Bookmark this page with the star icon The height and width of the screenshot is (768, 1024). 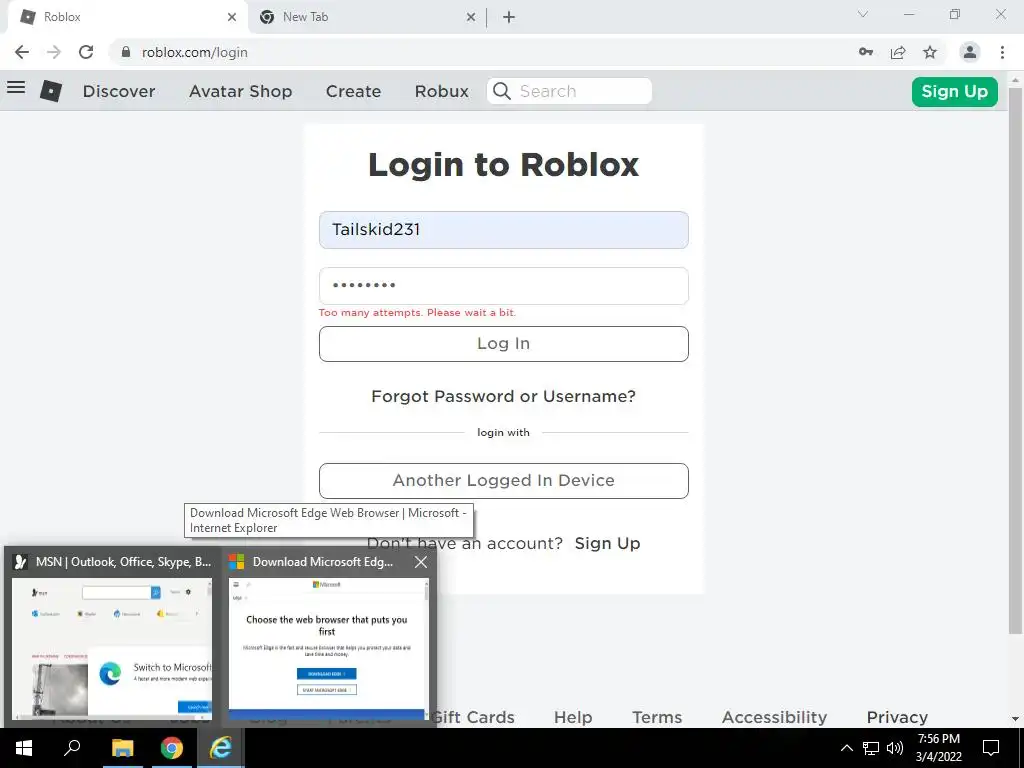930,52
